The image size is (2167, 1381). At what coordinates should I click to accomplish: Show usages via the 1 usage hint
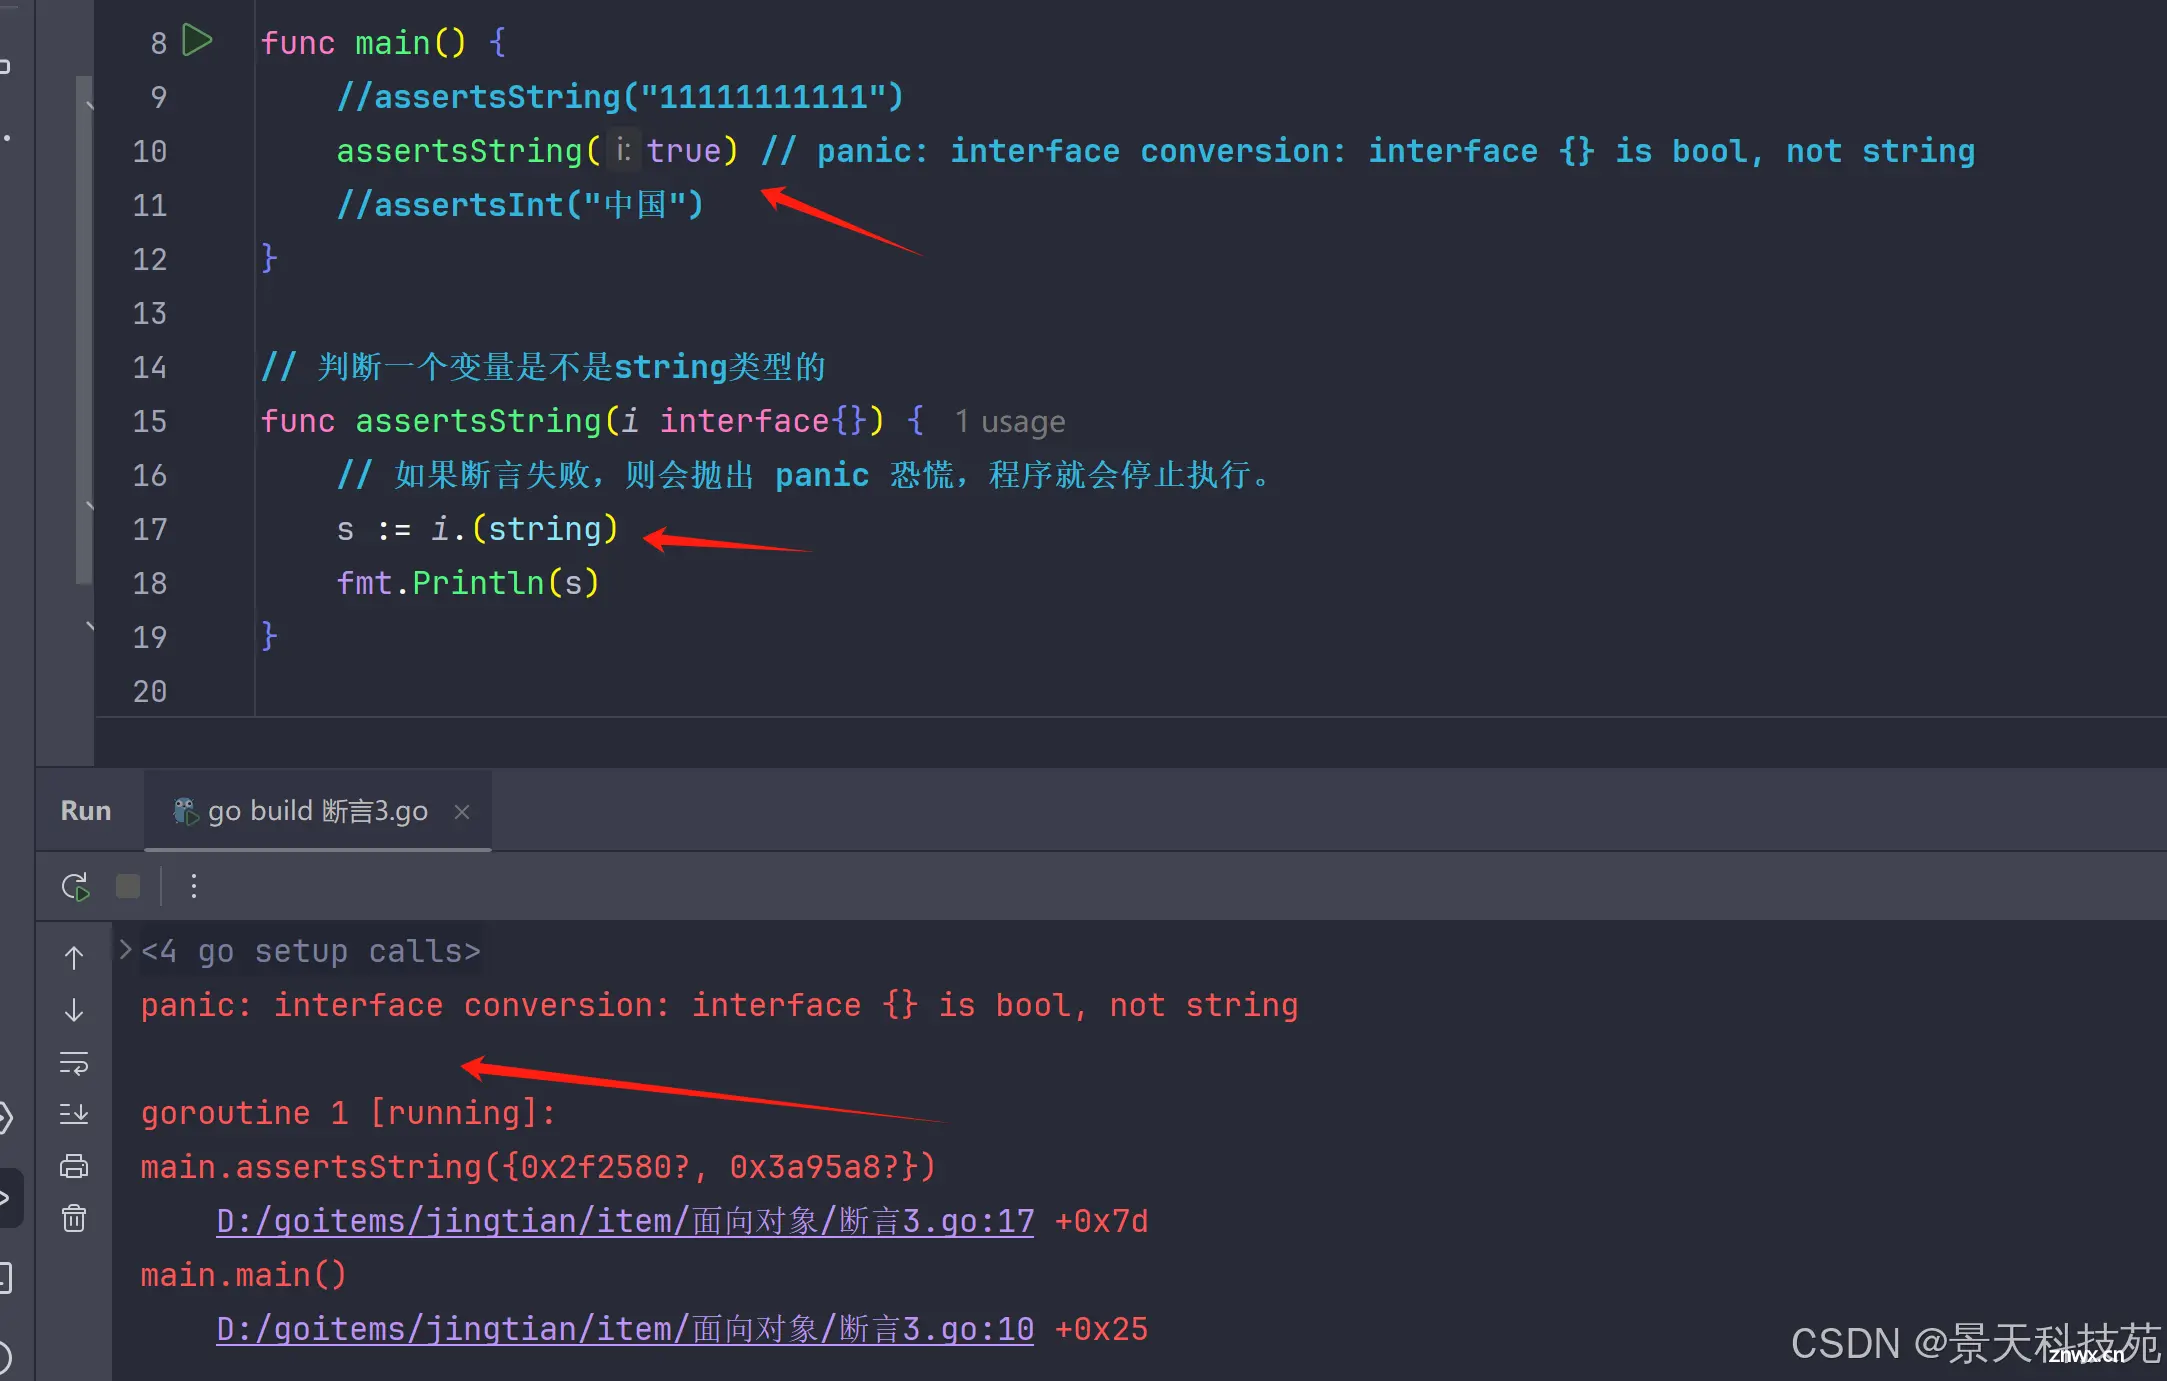1010,422
